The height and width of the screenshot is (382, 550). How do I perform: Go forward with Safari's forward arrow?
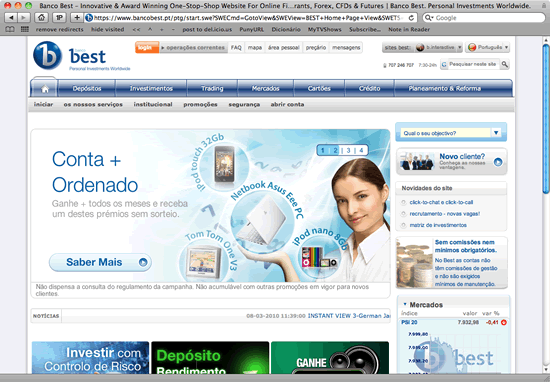point(24,17)
